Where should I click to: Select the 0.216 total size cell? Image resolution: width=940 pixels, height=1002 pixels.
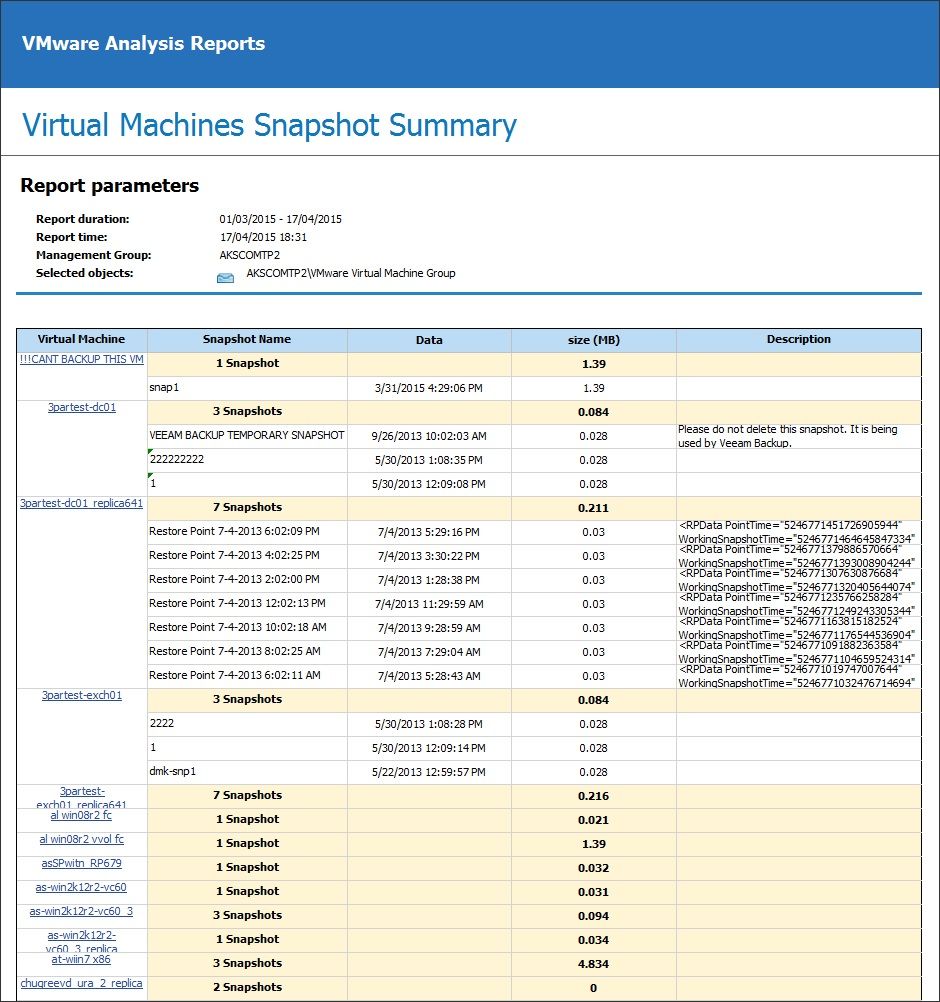(x=594, y=796)
